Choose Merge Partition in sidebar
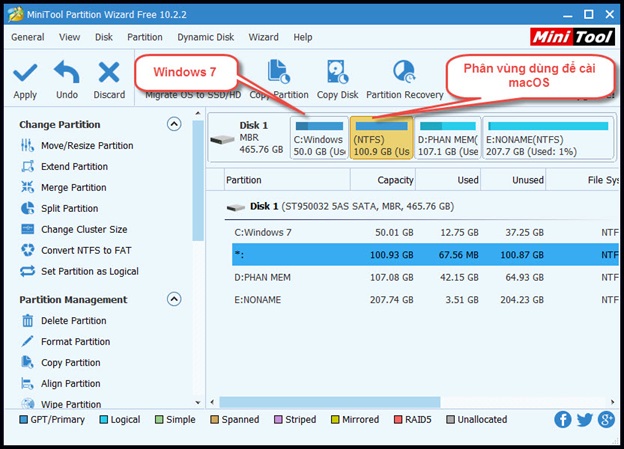The image size is (624, 449). pos(74,187)
